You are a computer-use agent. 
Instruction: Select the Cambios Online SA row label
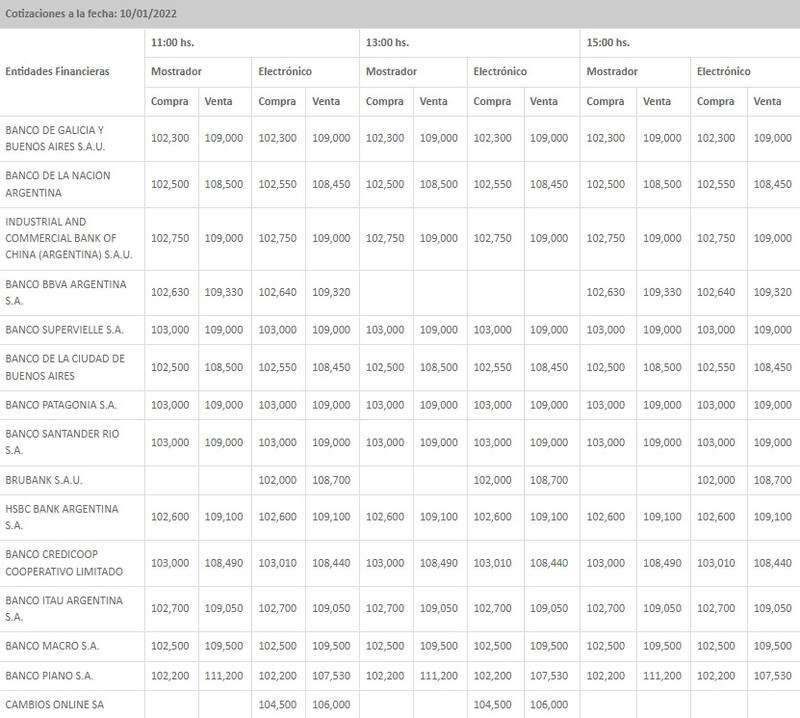[x=53, y=704]
